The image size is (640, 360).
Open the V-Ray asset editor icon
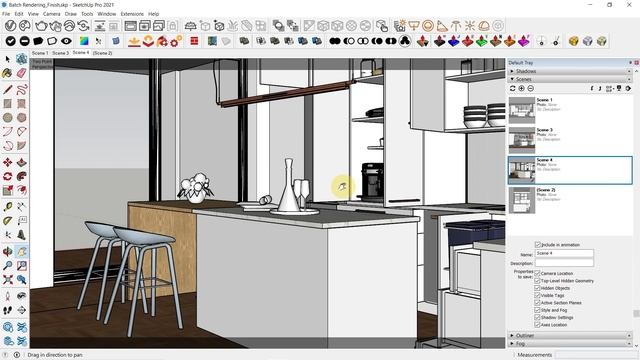click(x=10, y=26)
